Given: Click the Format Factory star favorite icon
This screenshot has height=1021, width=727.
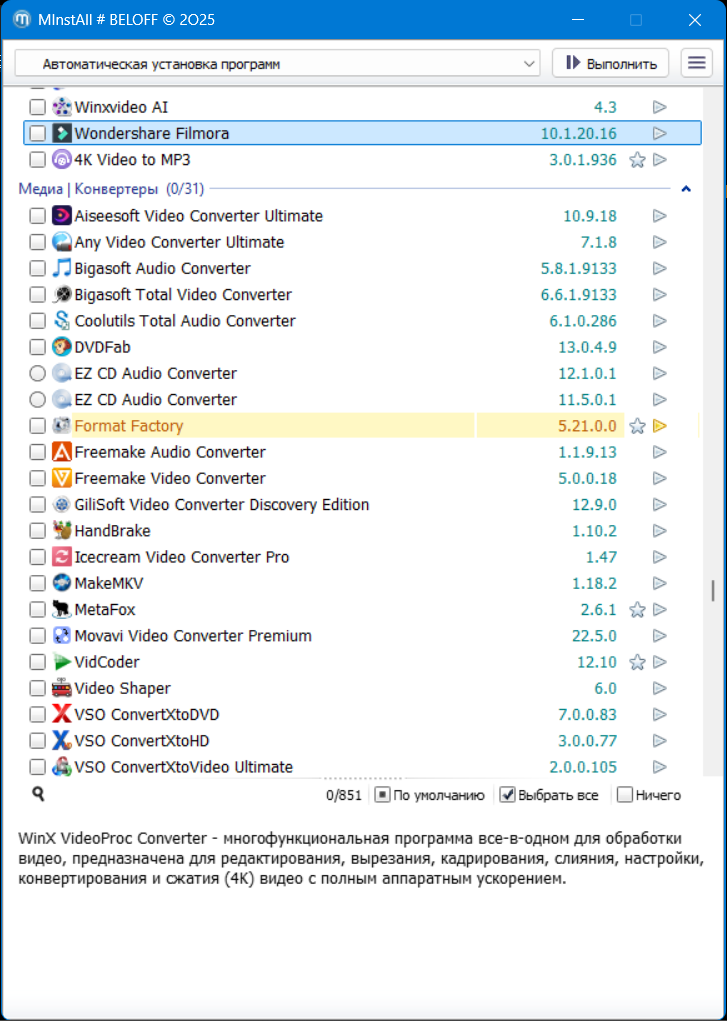Looking at the screenshot, I should (x=637, y=426).
